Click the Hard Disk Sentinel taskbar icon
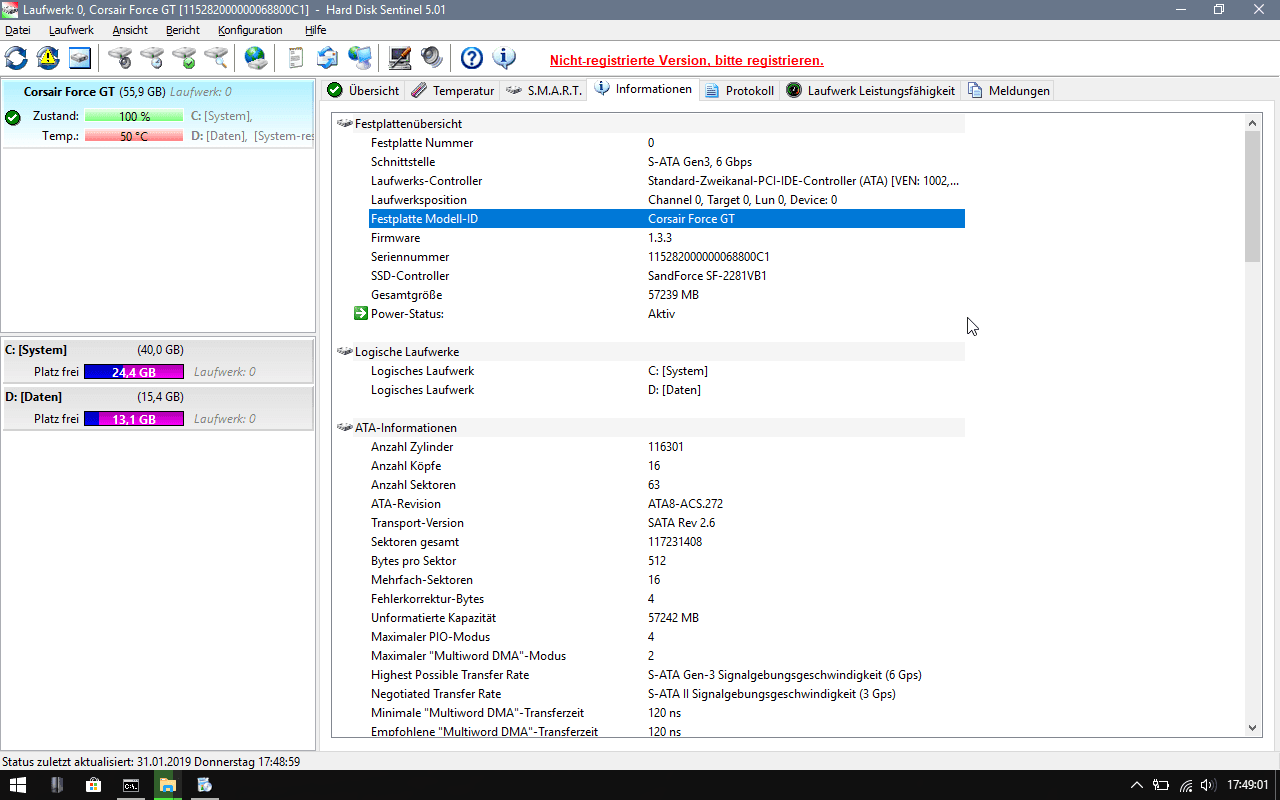The image size is (1280, 800). click(204, 785)
